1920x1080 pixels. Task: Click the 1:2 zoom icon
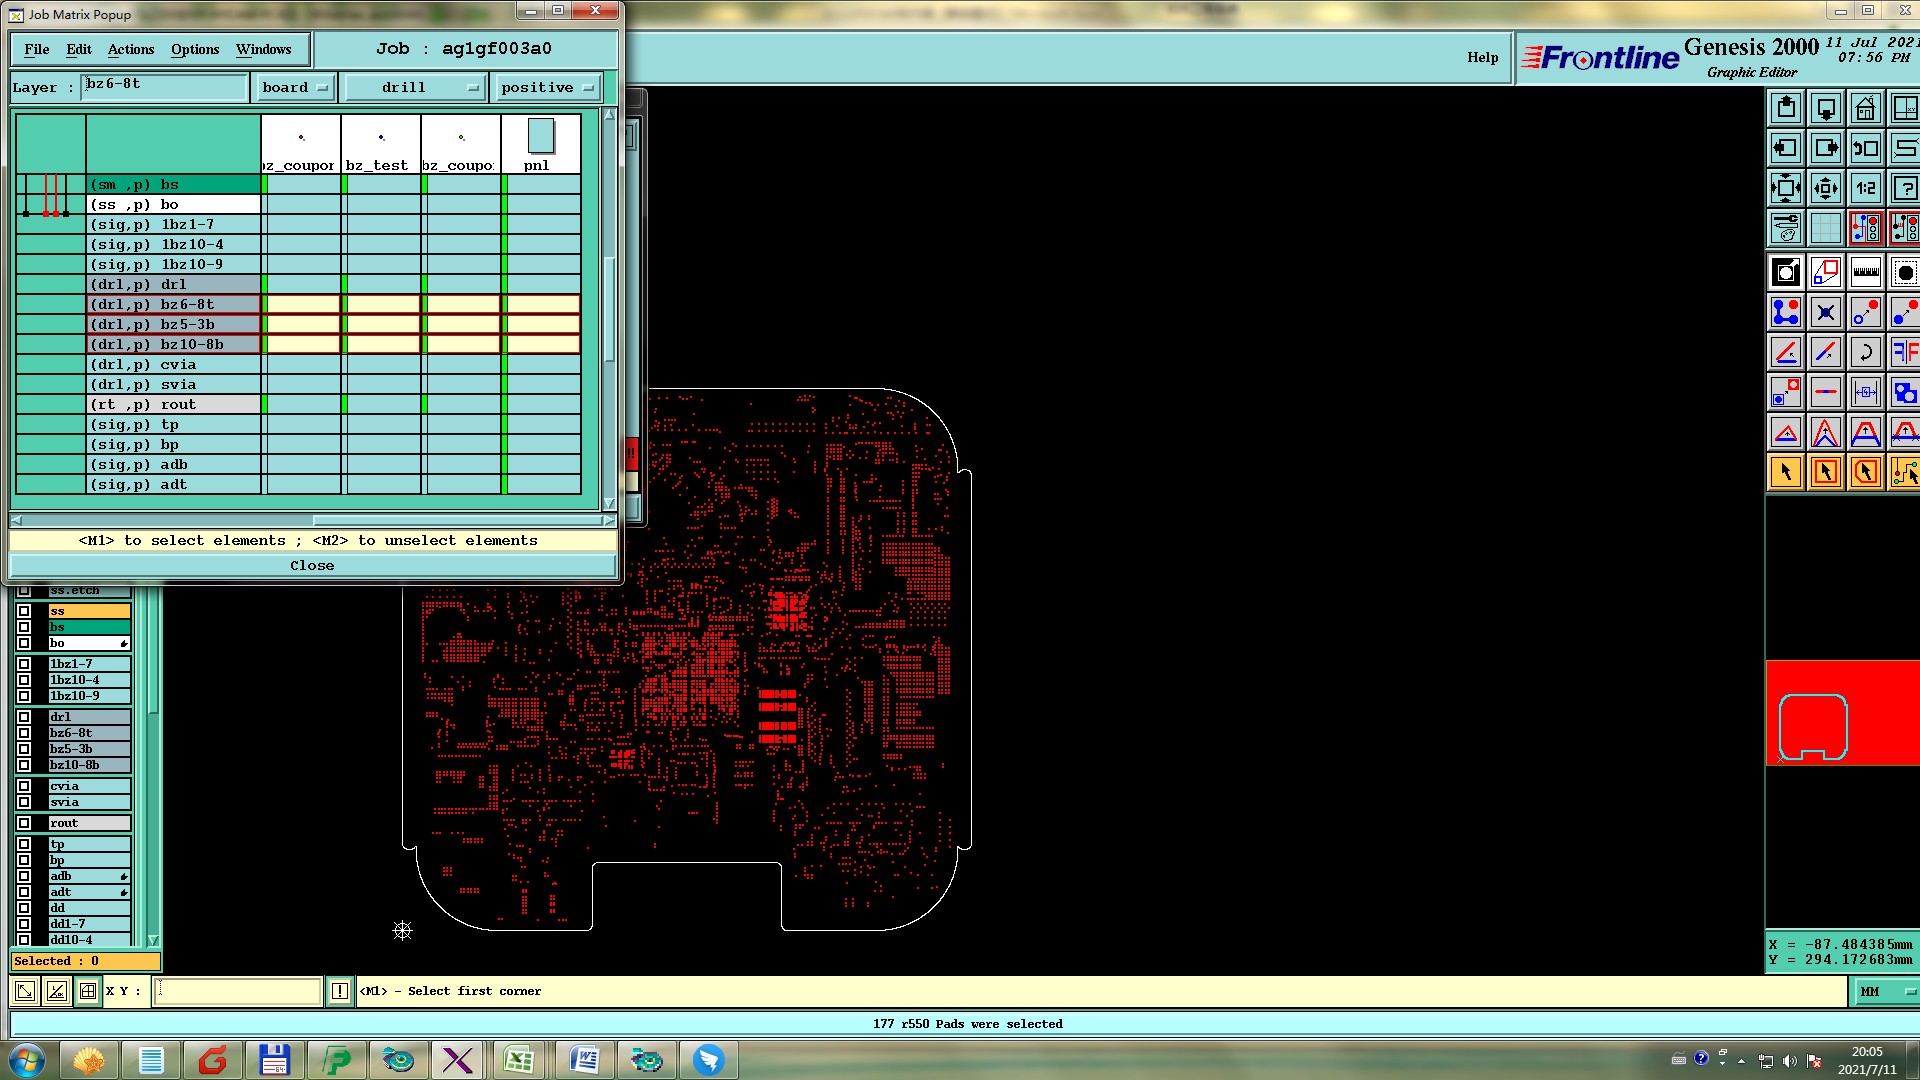pos(1865,188)
